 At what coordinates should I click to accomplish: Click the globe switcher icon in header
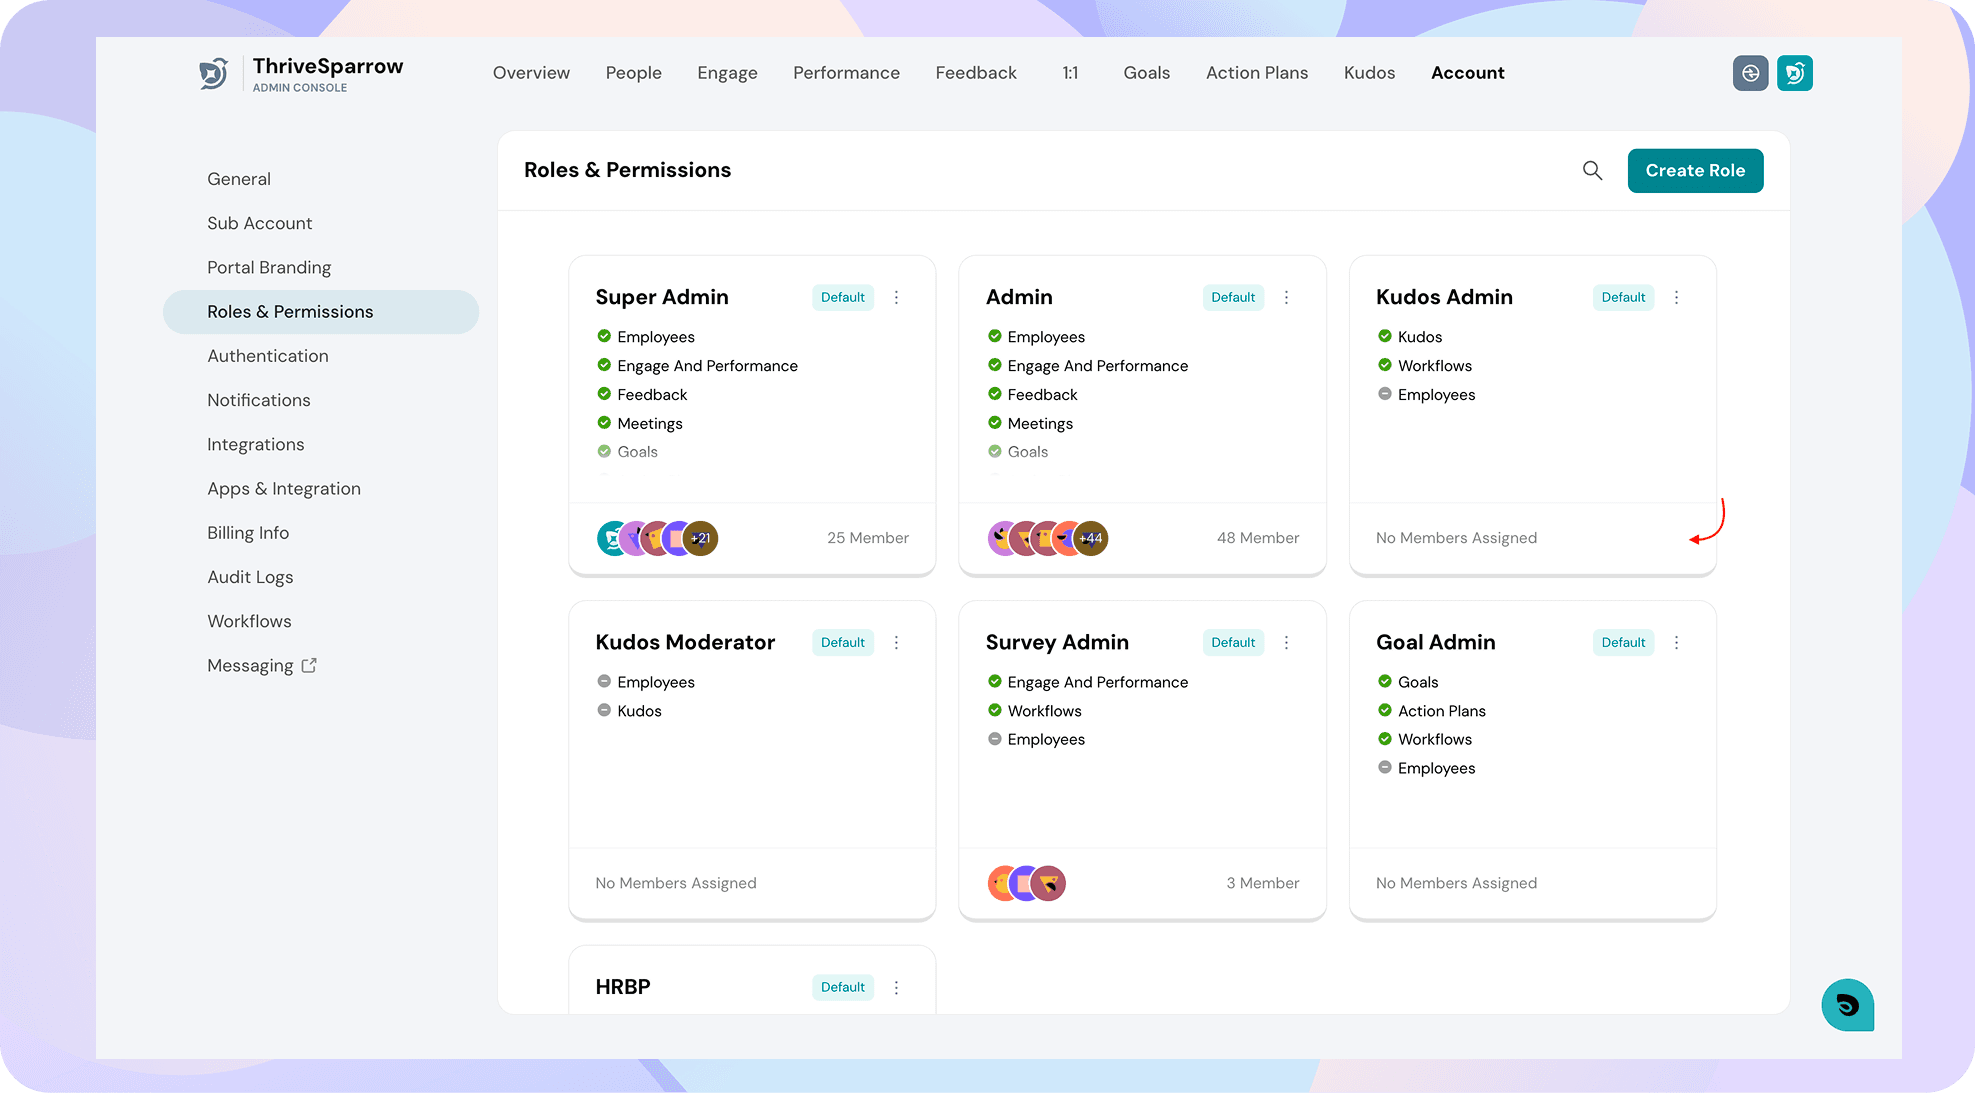pos(1750,73)
